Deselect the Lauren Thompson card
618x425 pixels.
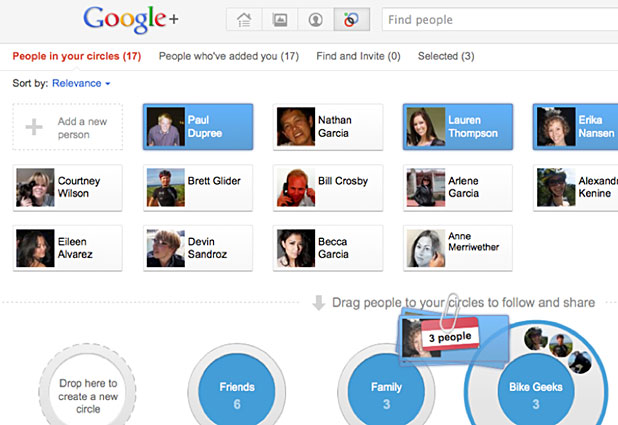[458, 127]
